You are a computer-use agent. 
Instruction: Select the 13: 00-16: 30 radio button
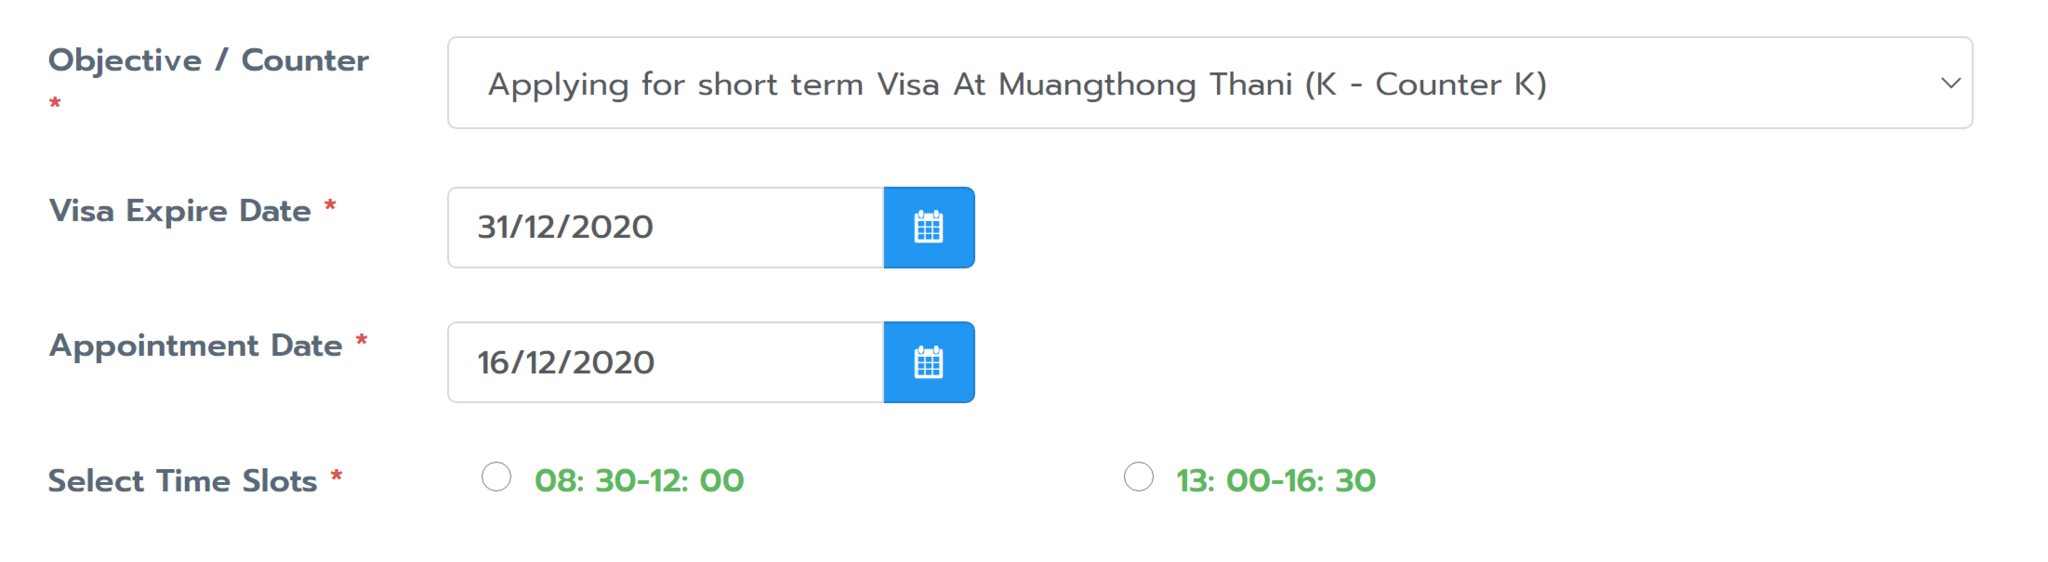point(1138,477)
